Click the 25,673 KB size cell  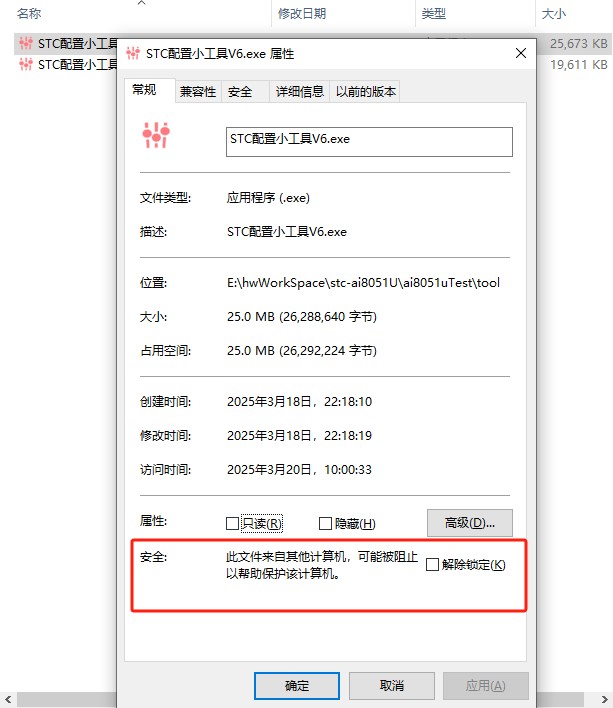[x=578, y=43]
